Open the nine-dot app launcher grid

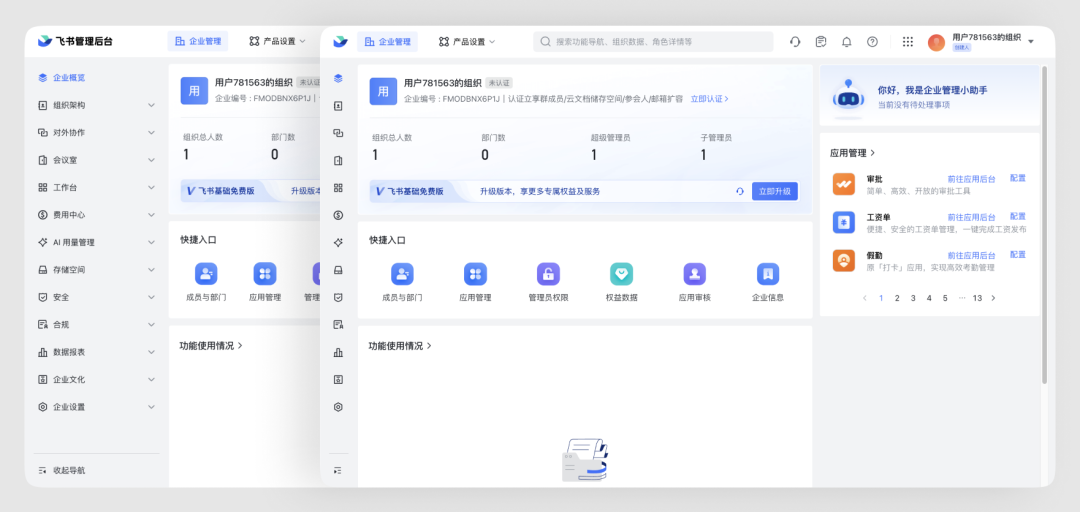tap(908, 42)
